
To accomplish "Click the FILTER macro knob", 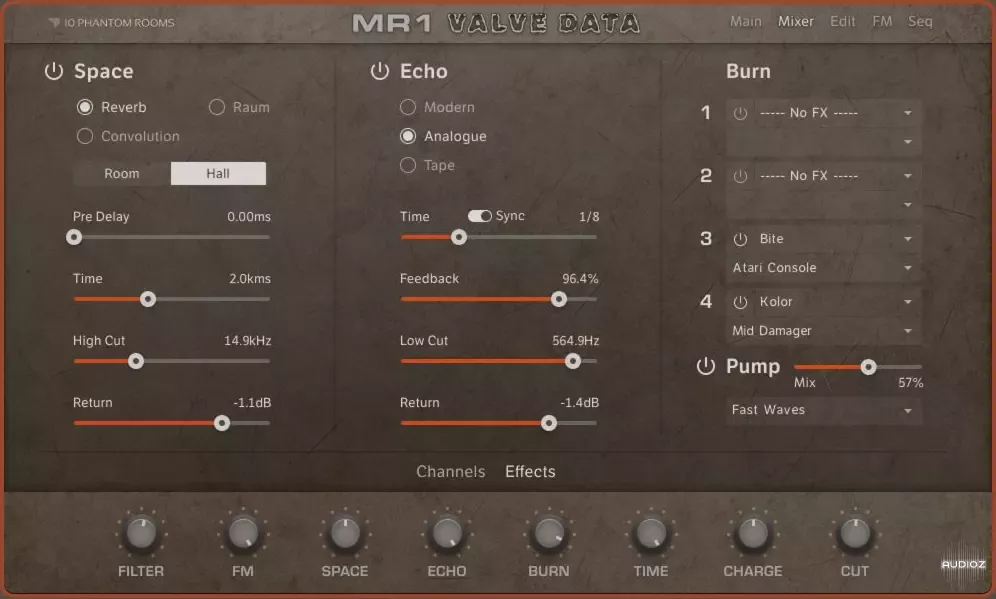I will click(141, 534).
